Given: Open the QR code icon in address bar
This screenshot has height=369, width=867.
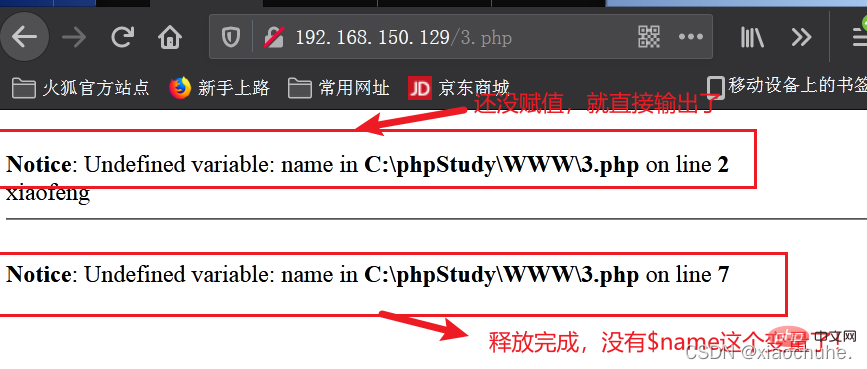Looking at the screenshot, I should coord(649,37).
